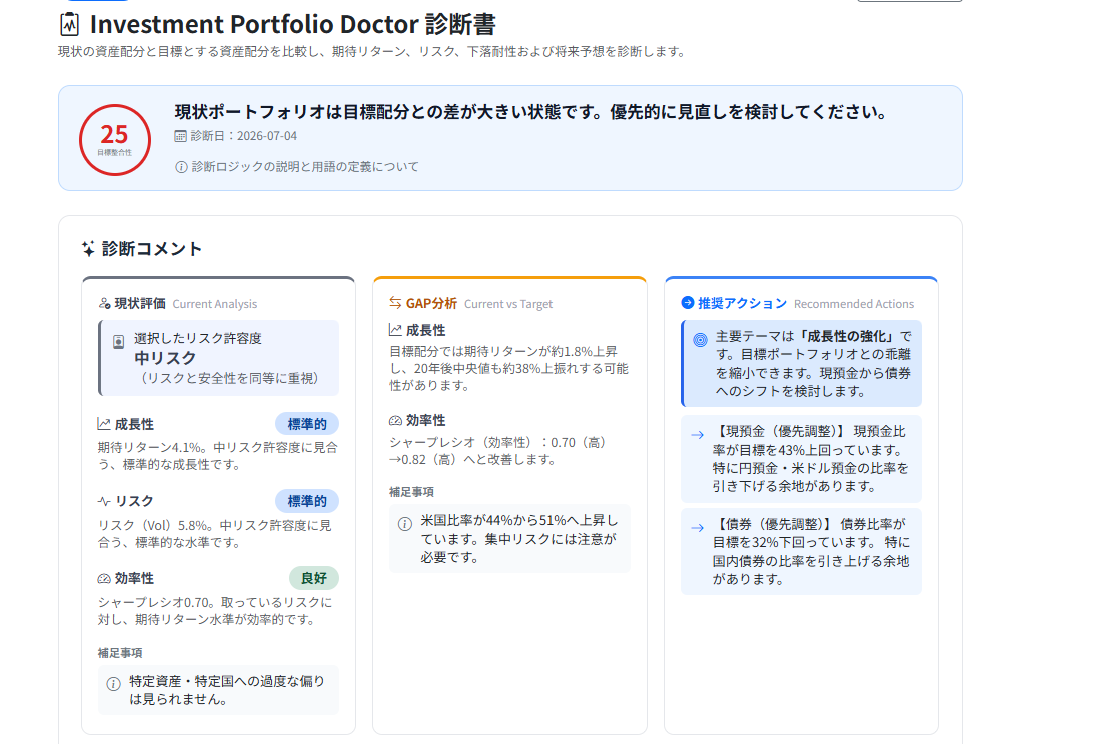This screenshot has width=1096, height=744.
Task: Click the gauge icon beside 効率性 in 現状評価
Action: pyautogui.click(x=104, y=578)
